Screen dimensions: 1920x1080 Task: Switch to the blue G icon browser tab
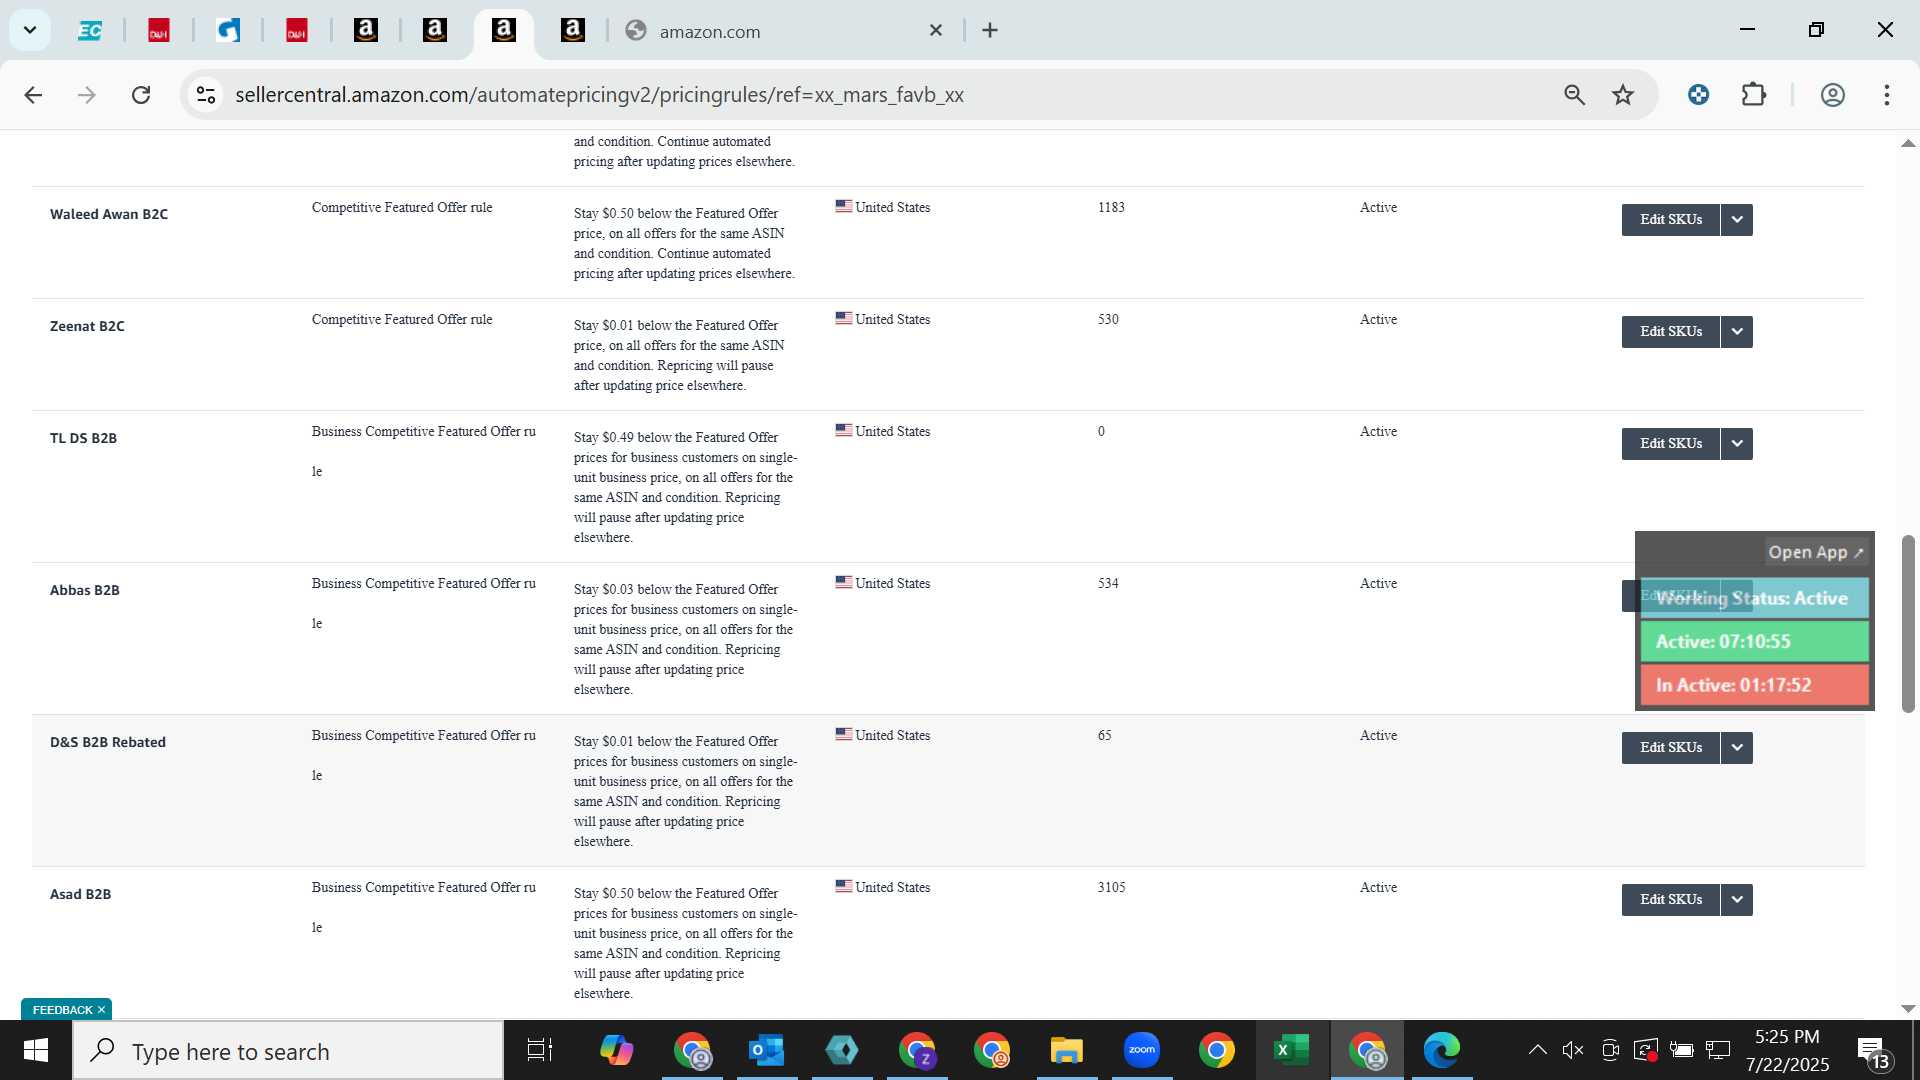[x=228, y=31]
